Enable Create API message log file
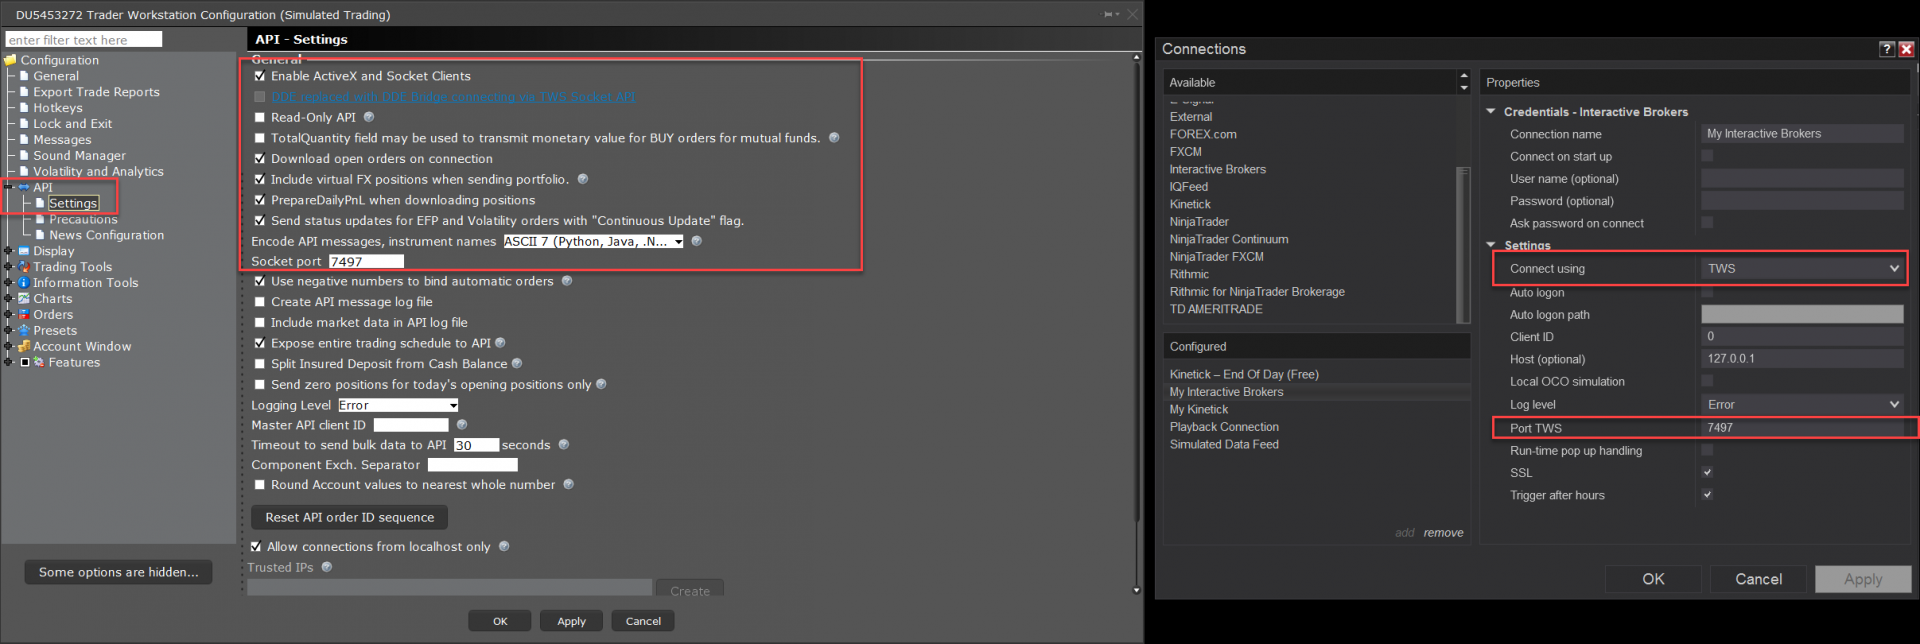The image size is (1920, 644). click(260, 302)
